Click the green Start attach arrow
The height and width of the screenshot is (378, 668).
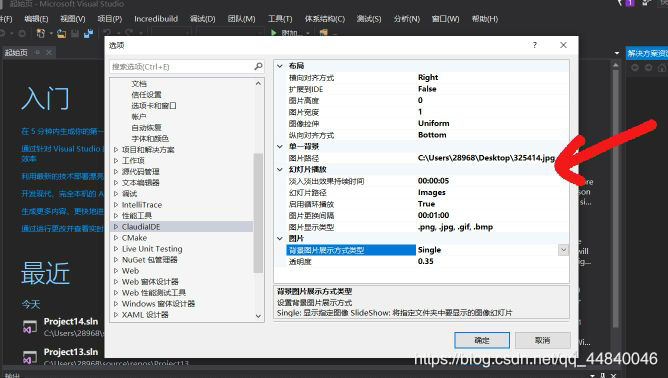pyautogui.click(x=274, y=33)
